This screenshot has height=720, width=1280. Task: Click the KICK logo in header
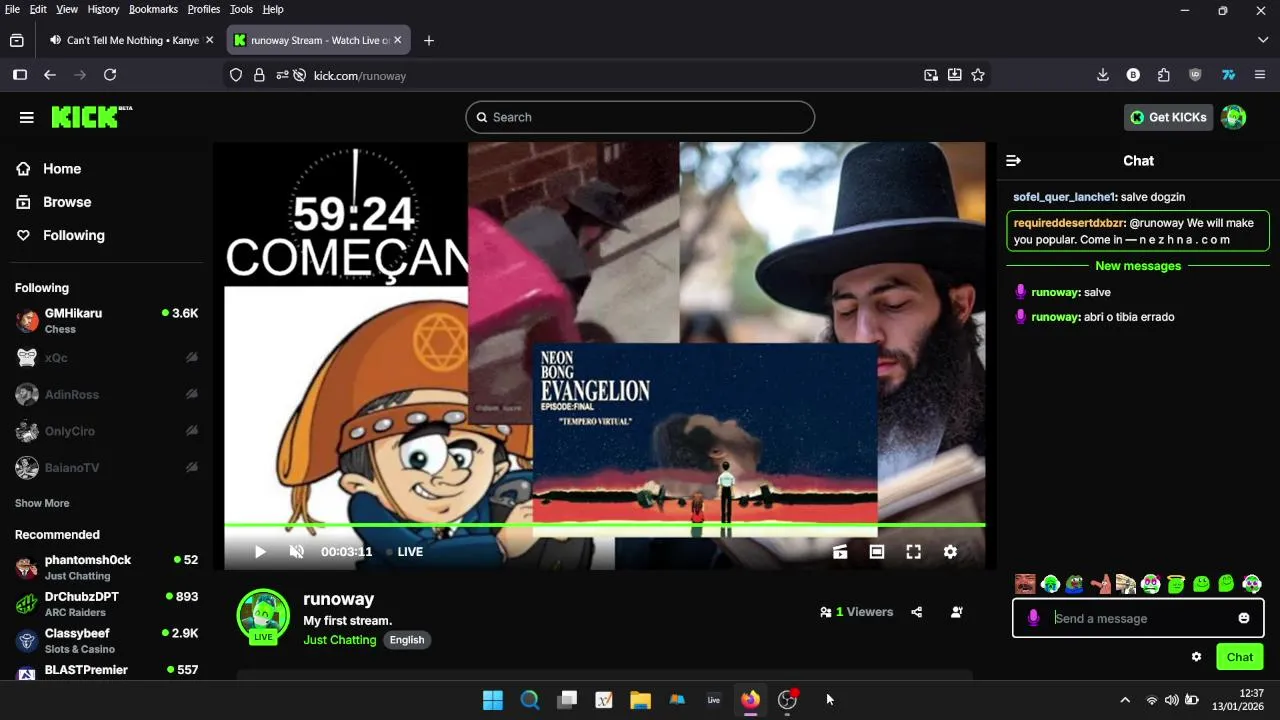coord(91,117)
